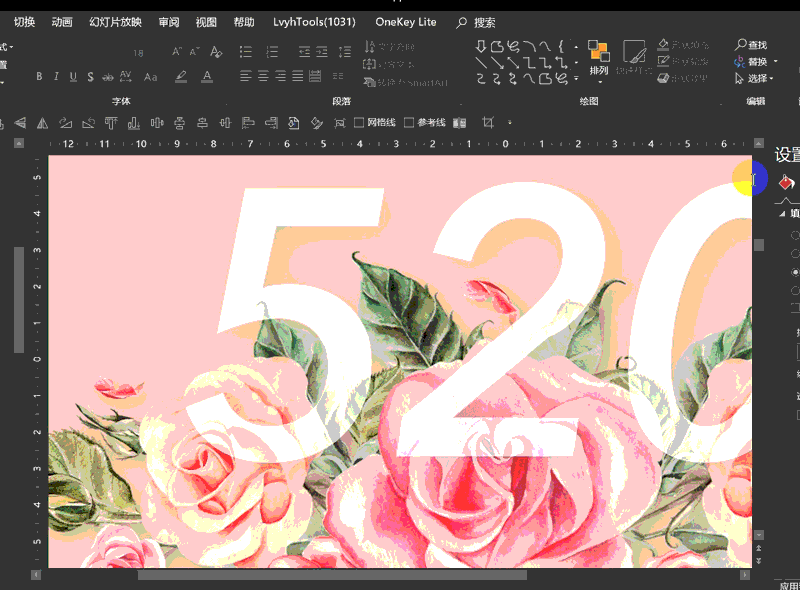
Task: Collapse fill section triangle in format pane
Action: coord(782,214)
